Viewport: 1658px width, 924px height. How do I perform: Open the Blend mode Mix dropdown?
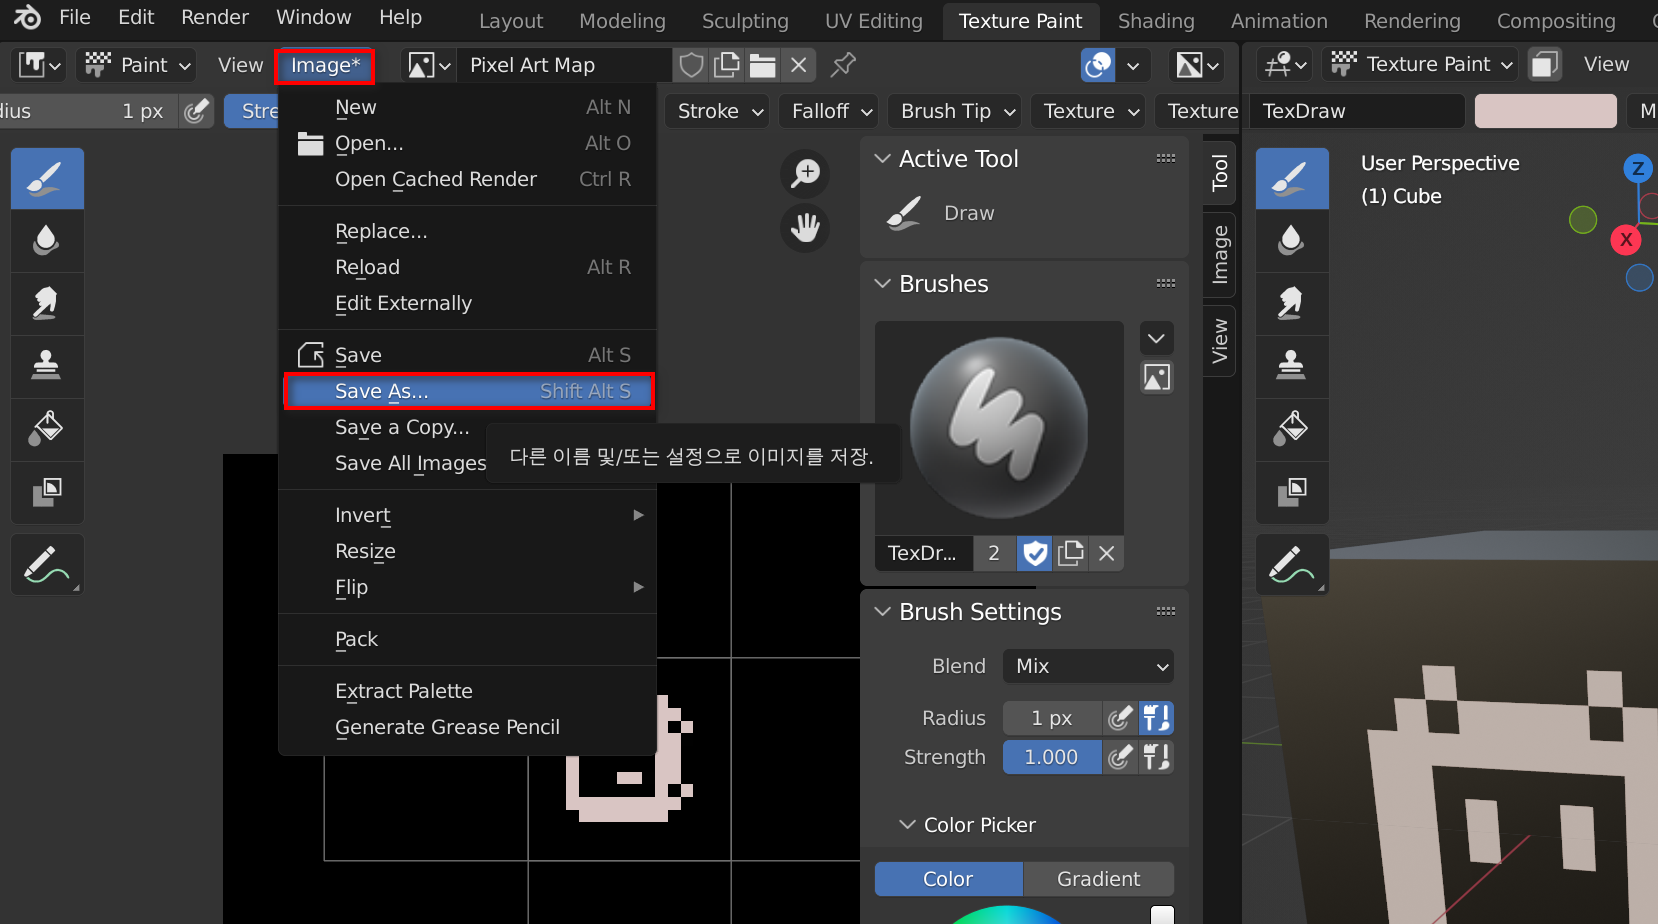(x=1088, y=666)
